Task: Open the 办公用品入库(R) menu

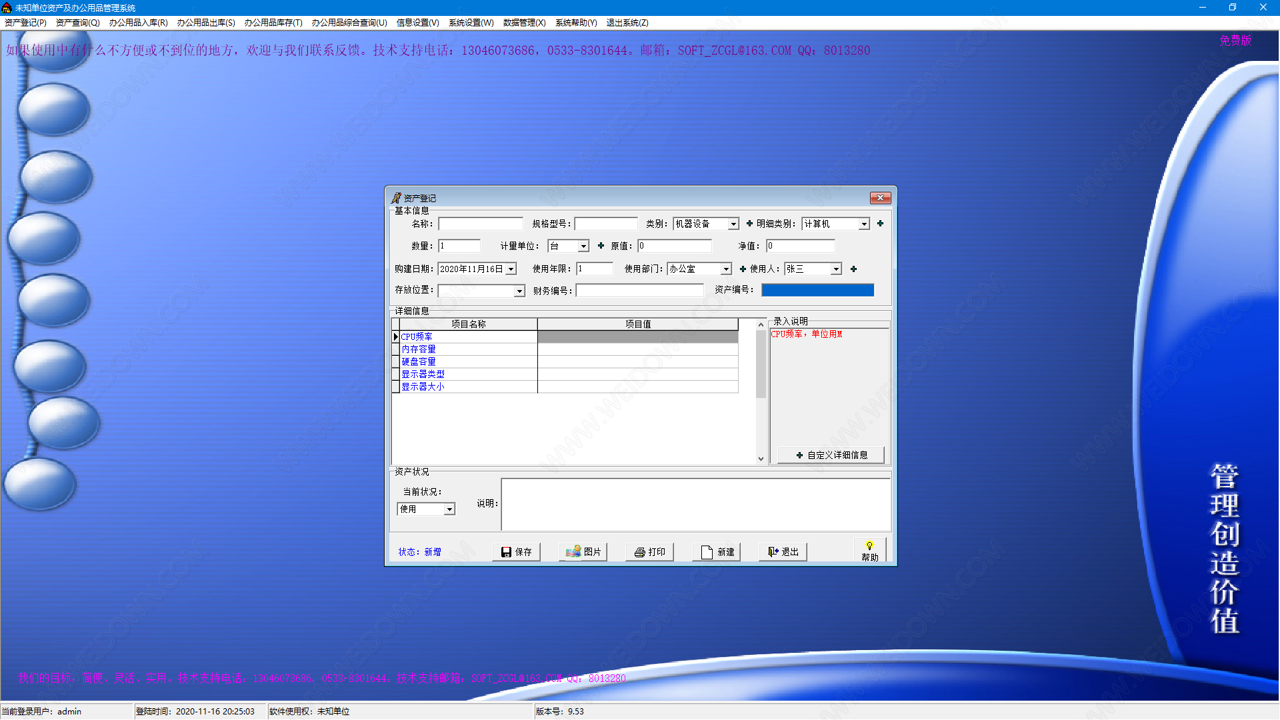Action: point(138,22)
